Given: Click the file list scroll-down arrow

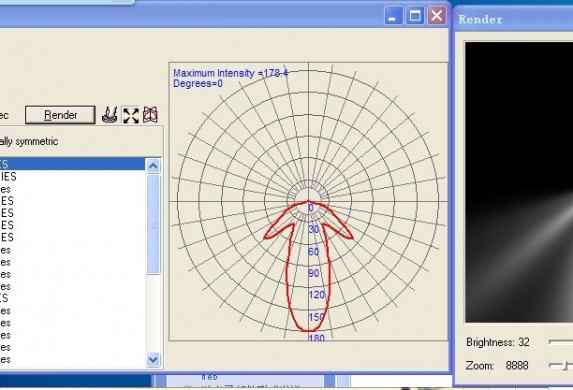Looking at the screenshot, I should pyautogui.click(x=153, y=360).
